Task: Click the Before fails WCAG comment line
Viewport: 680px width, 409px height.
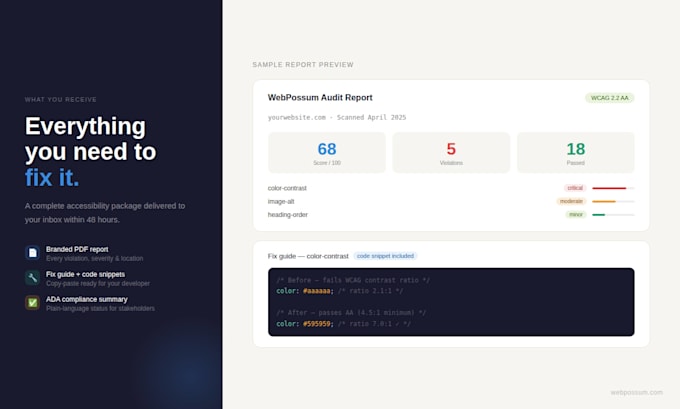Action: 353,280
